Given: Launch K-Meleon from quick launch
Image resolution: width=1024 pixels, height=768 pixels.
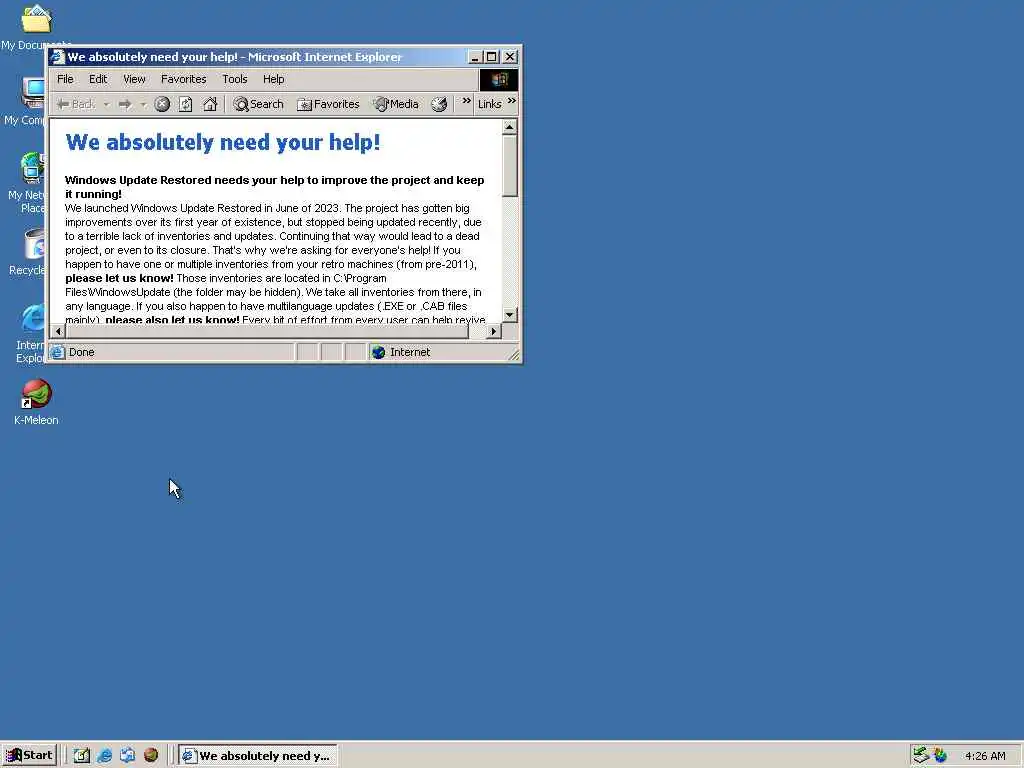Looking at the screenshot, I should [x=151, y=756].
